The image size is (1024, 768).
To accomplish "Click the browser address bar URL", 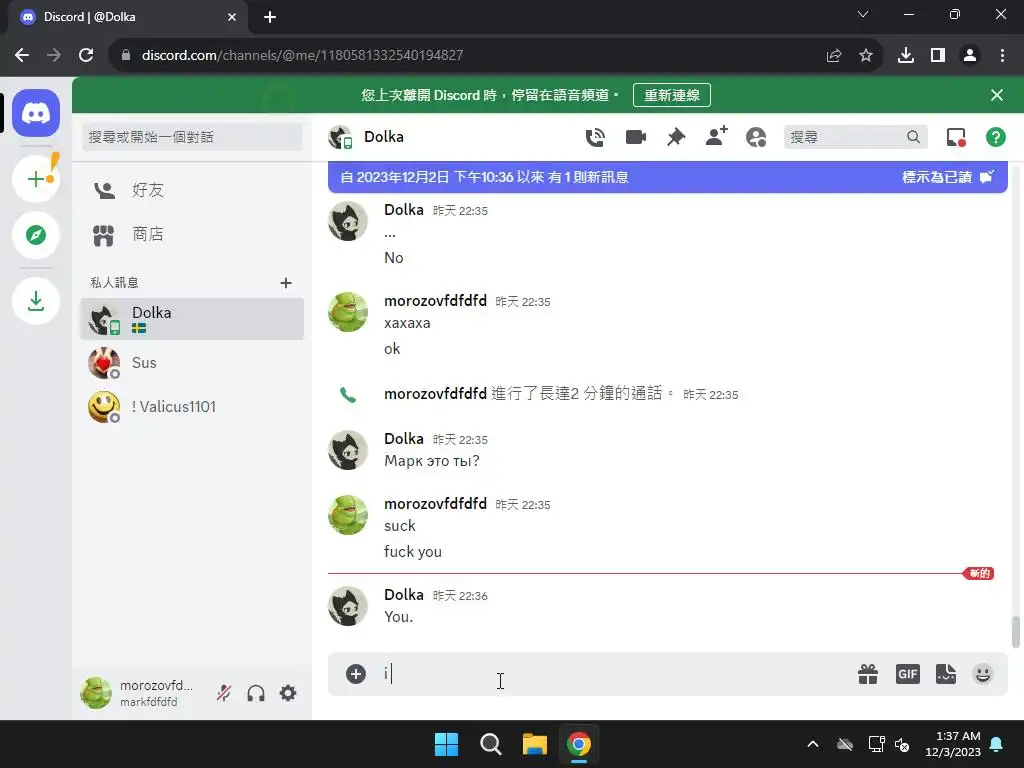I will [x=302, y=56].
